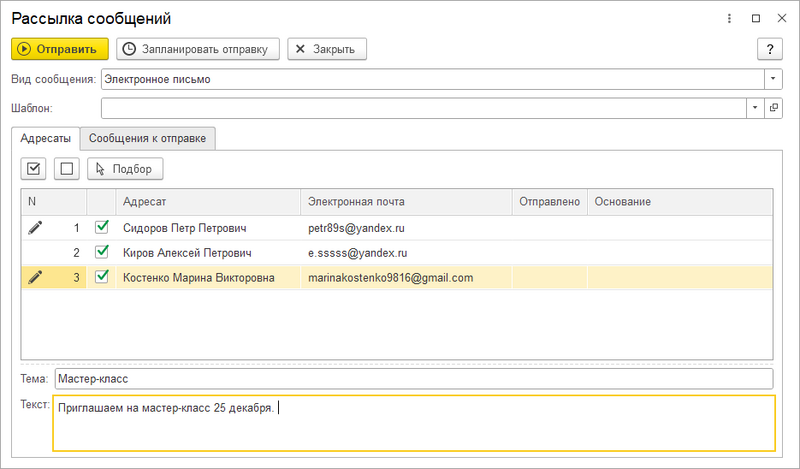Click the Отправлено column header
This screenshot has width=800, height=469.
pyautogui.click(x=549, y=202)
